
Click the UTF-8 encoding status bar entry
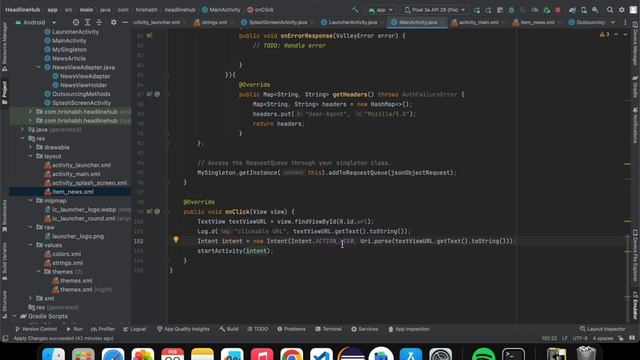click(580, 338)
